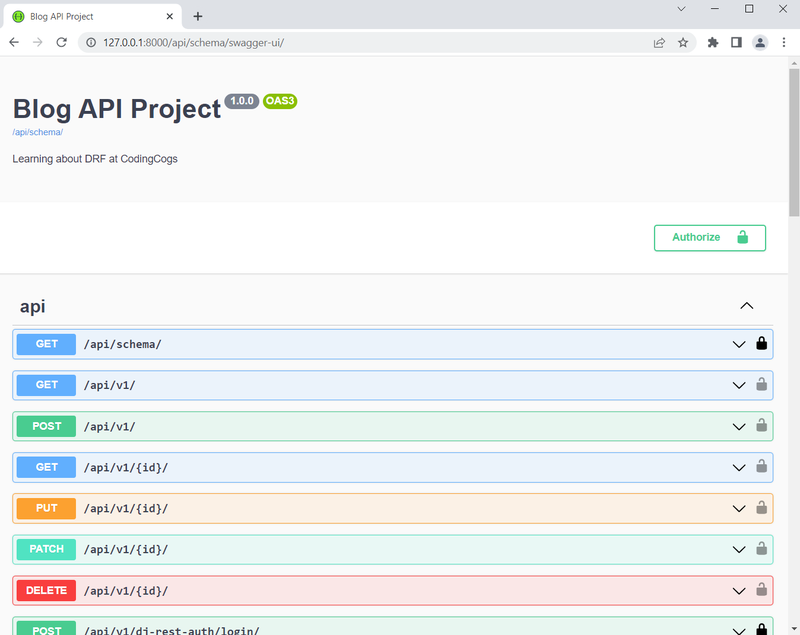Close the Blog API Project tab
Screen dimensions: 800x635
point(170,16)
